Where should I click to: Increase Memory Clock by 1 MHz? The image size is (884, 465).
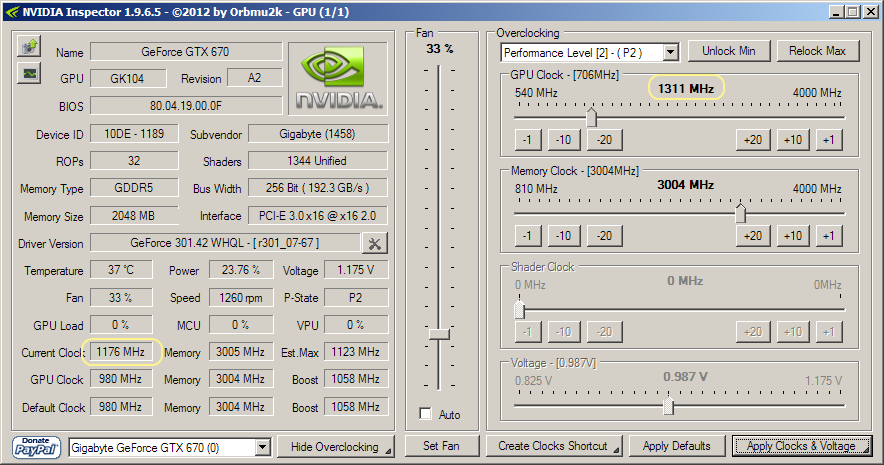(829, 236)
